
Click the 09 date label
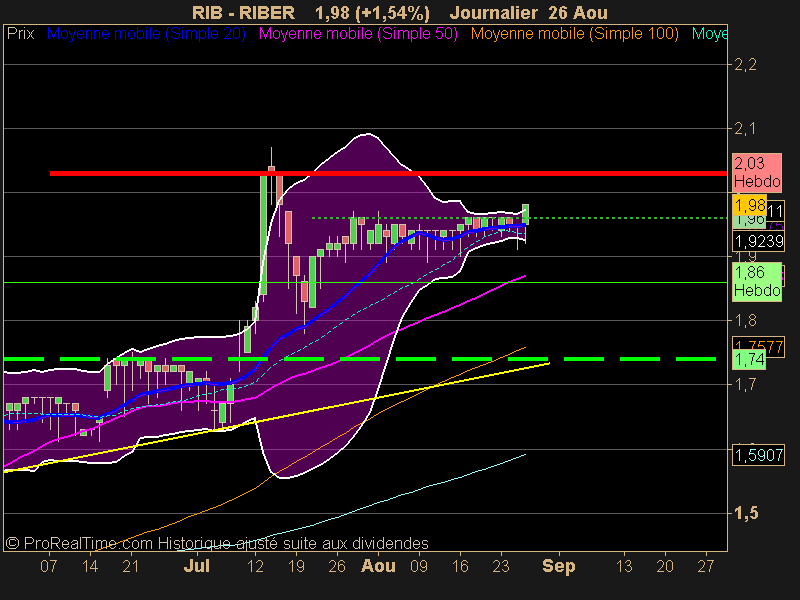coord(419,566)
